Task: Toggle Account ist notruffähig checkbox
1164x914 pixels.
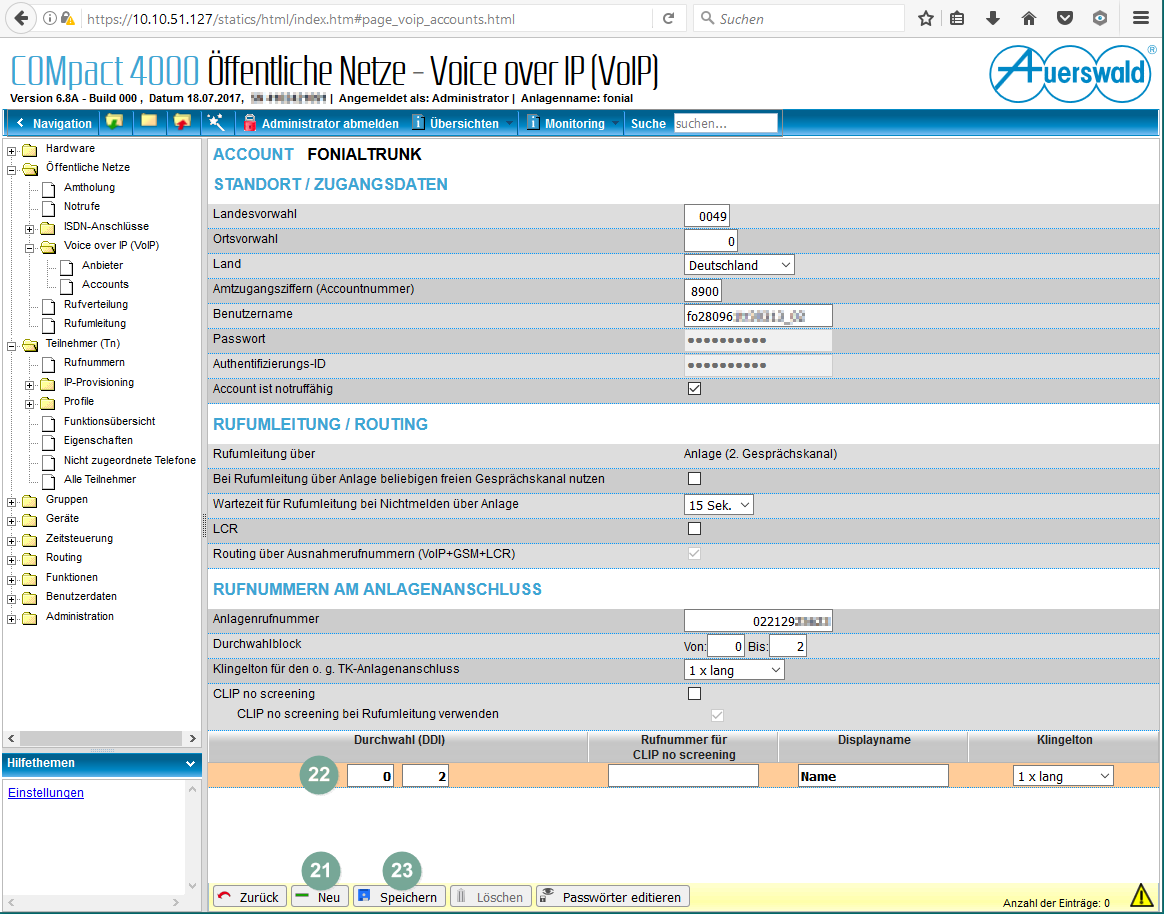Action: (x=694, y=388)
